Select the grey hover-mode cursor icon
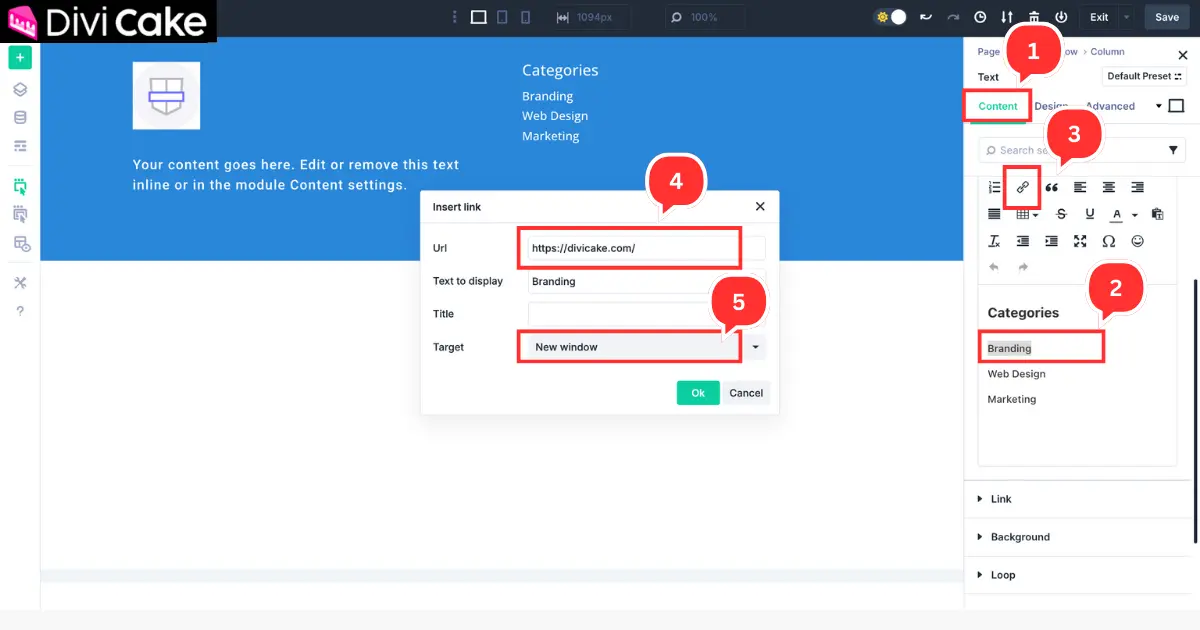This screenshot has width=1200, height=630. [20, 214]
